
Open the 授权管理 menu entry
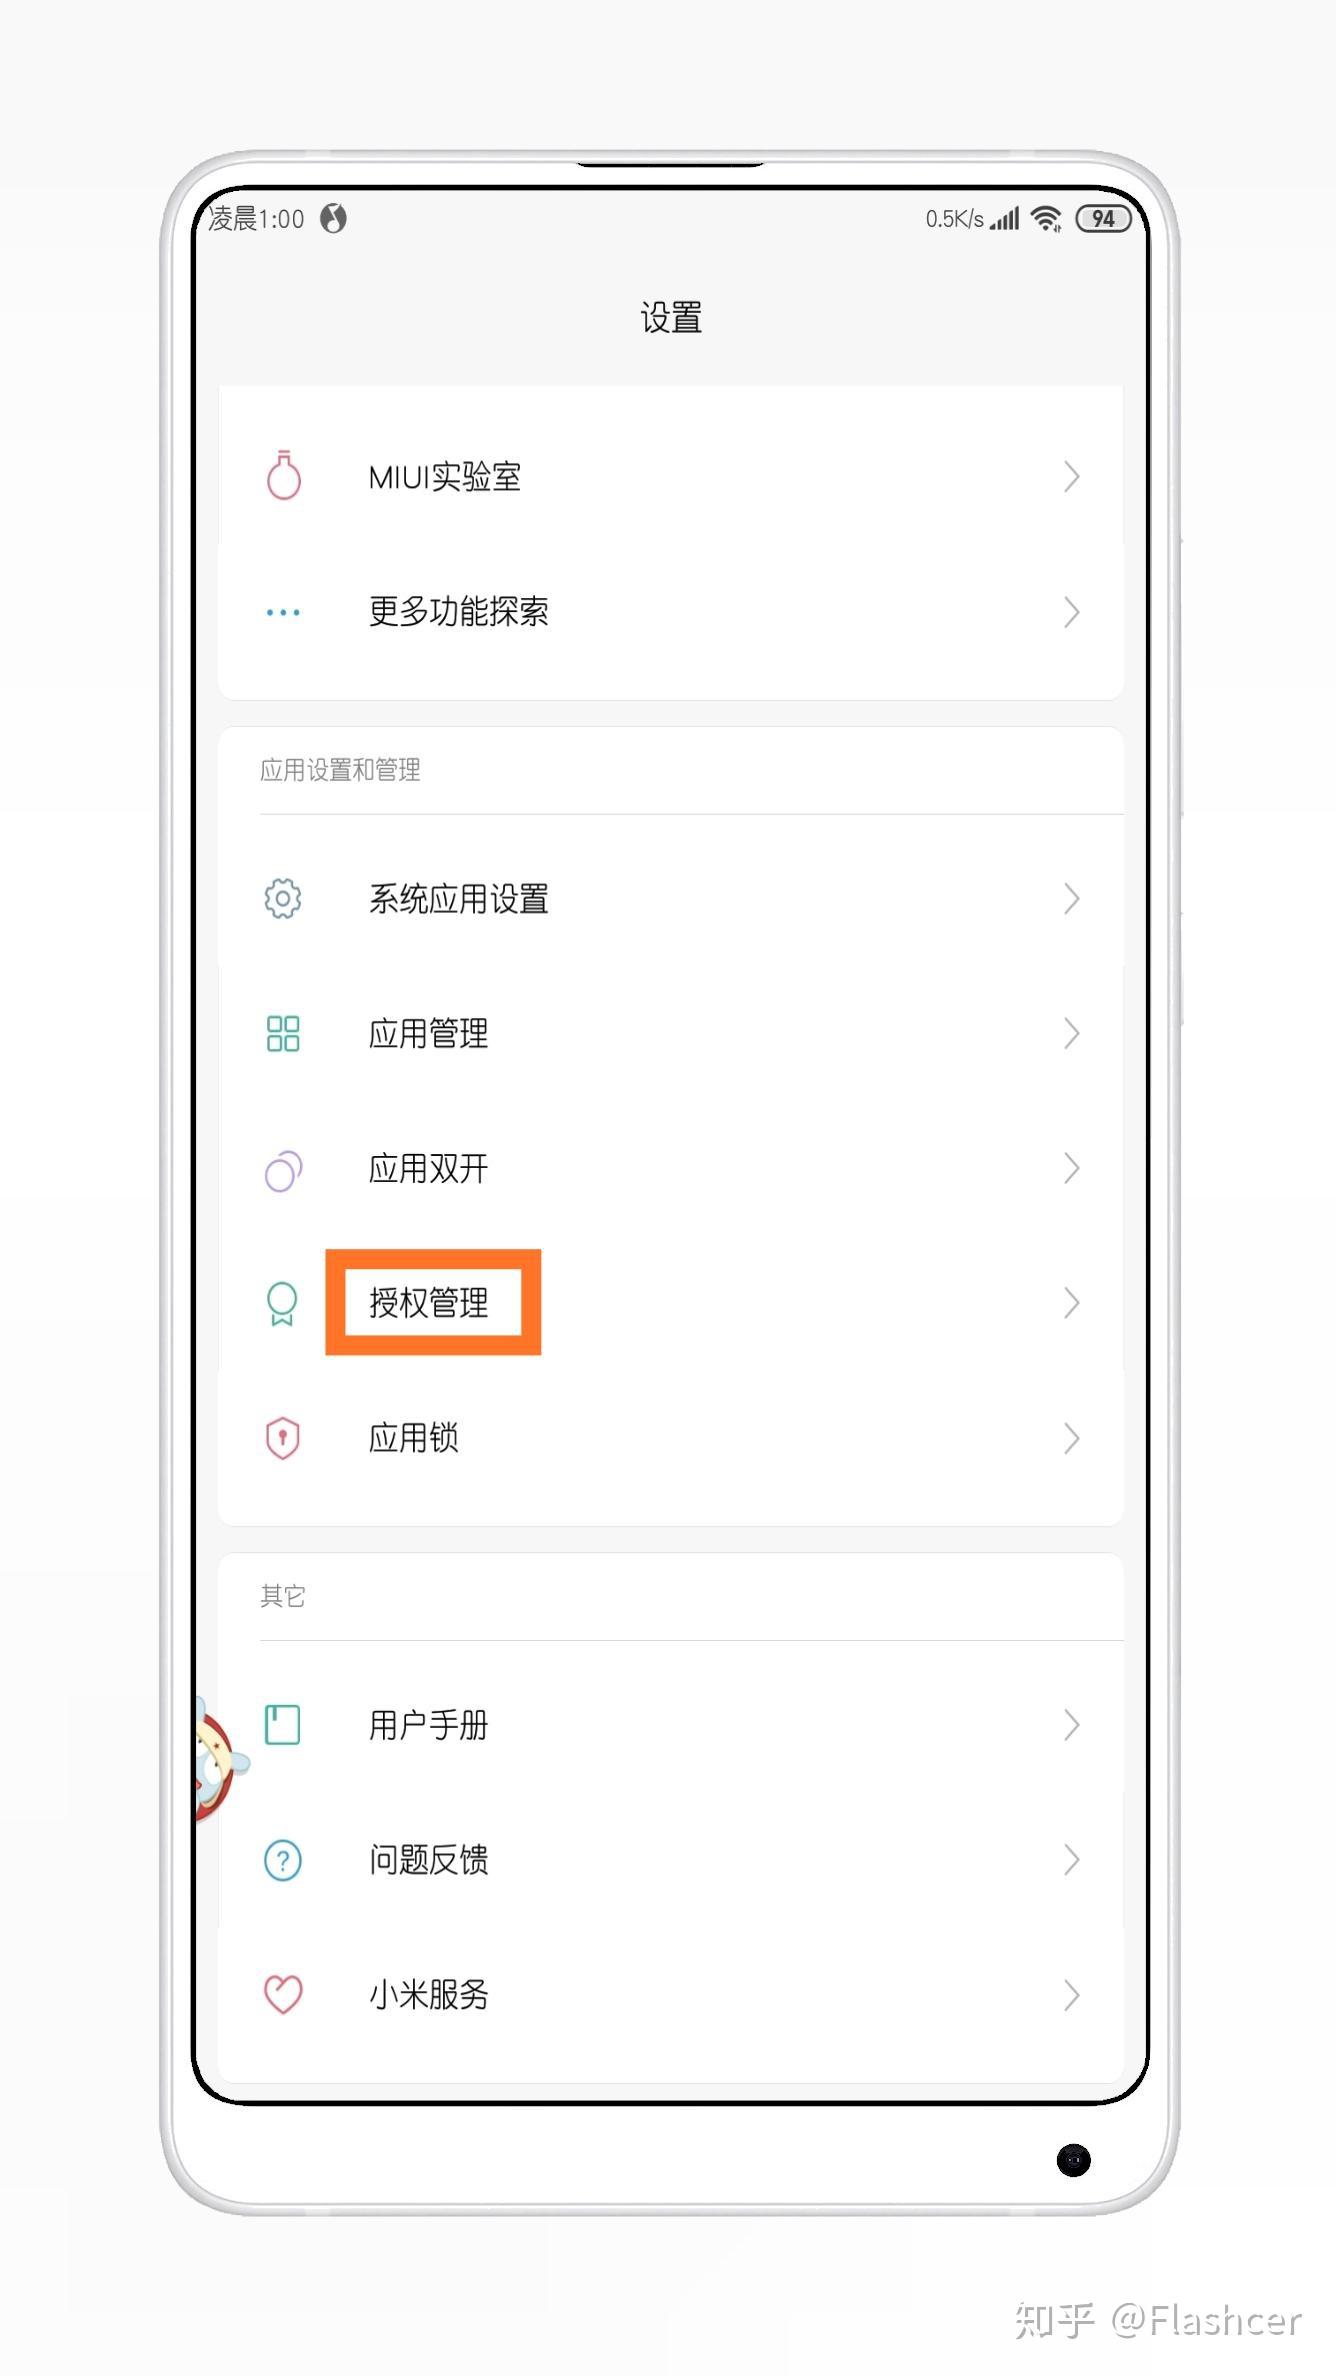[x=671, y=1302]
